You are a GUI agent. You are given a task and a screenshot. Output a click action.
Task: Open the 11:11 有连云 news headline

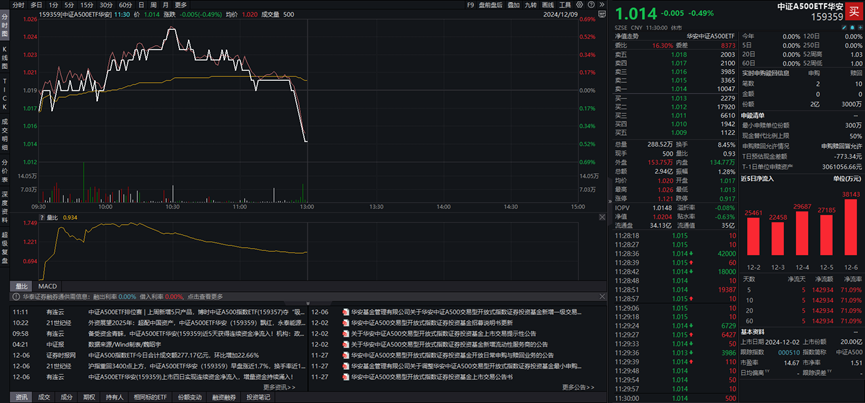[x=196, y=312]
